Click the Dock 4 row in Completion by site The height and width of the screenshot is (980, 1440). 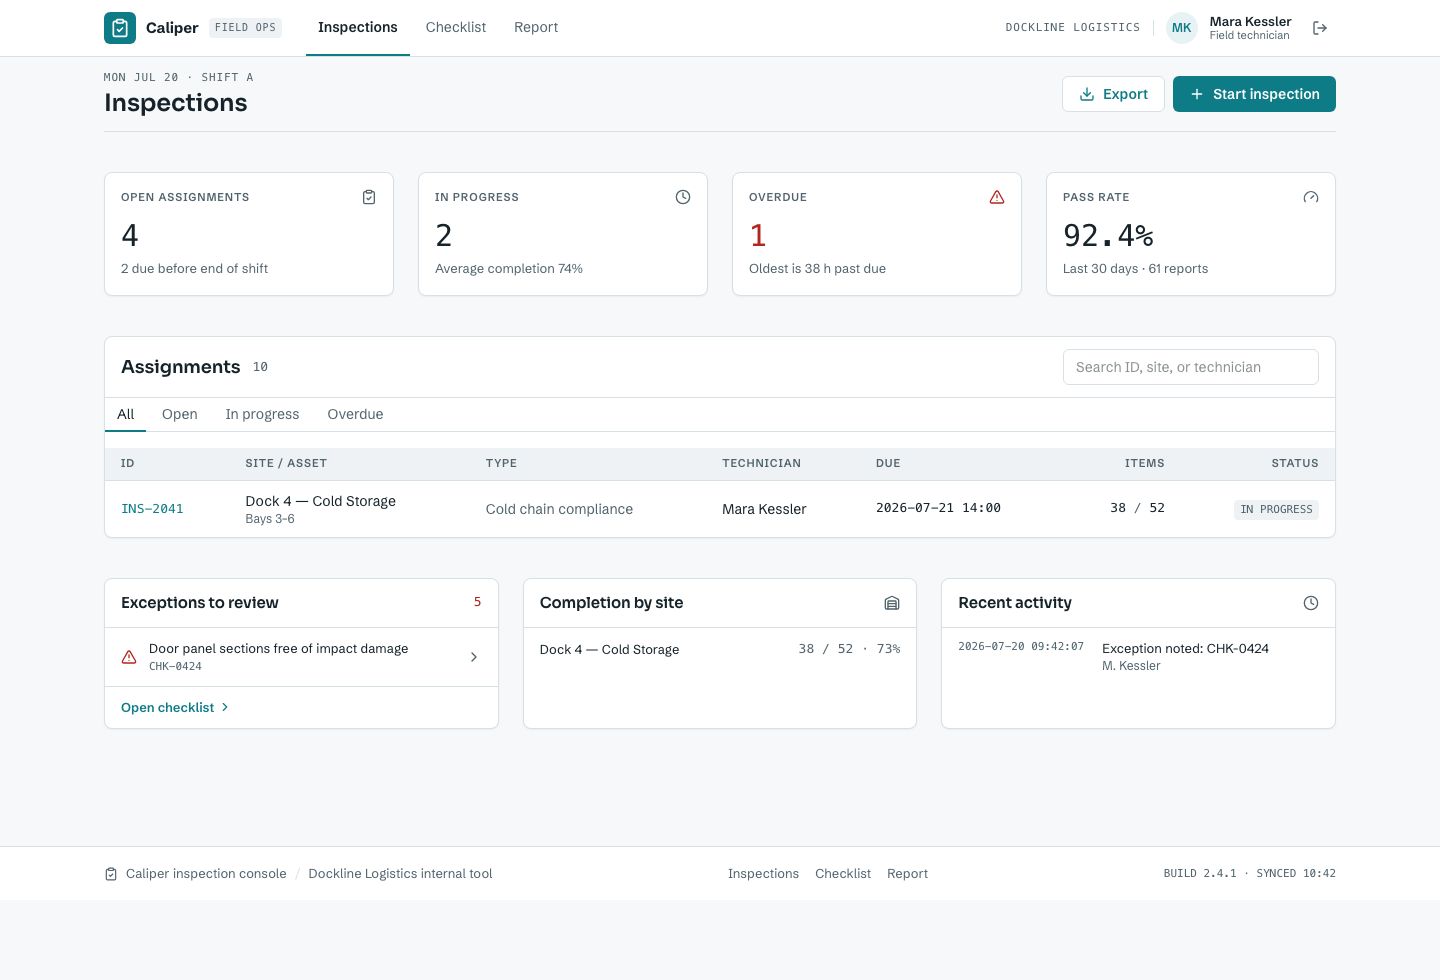click(720, 649)
